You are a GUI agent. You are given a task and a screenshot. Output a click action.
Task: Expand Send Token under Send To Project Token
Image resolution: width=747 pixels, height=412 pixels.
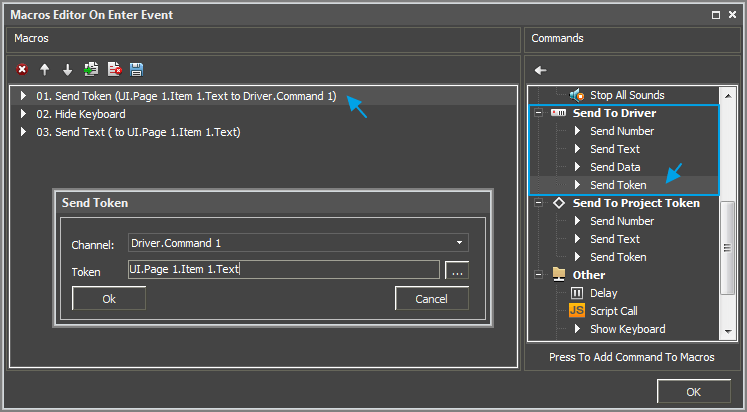577,257
